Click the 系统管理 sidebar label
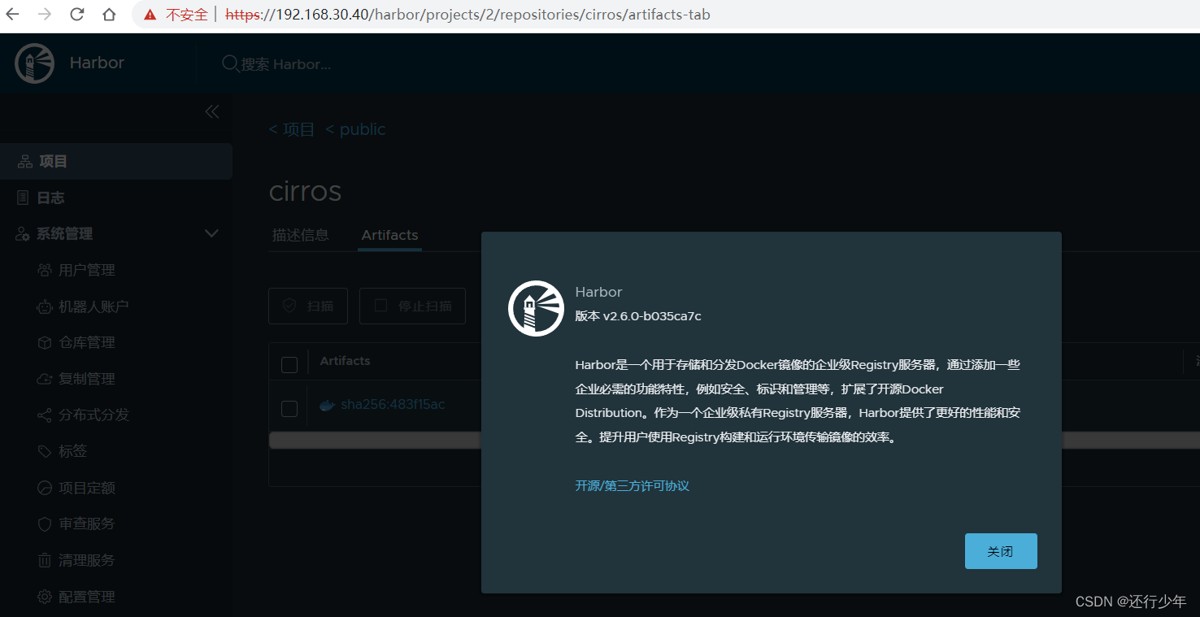 pyautogui.click(x=65, y=234)
